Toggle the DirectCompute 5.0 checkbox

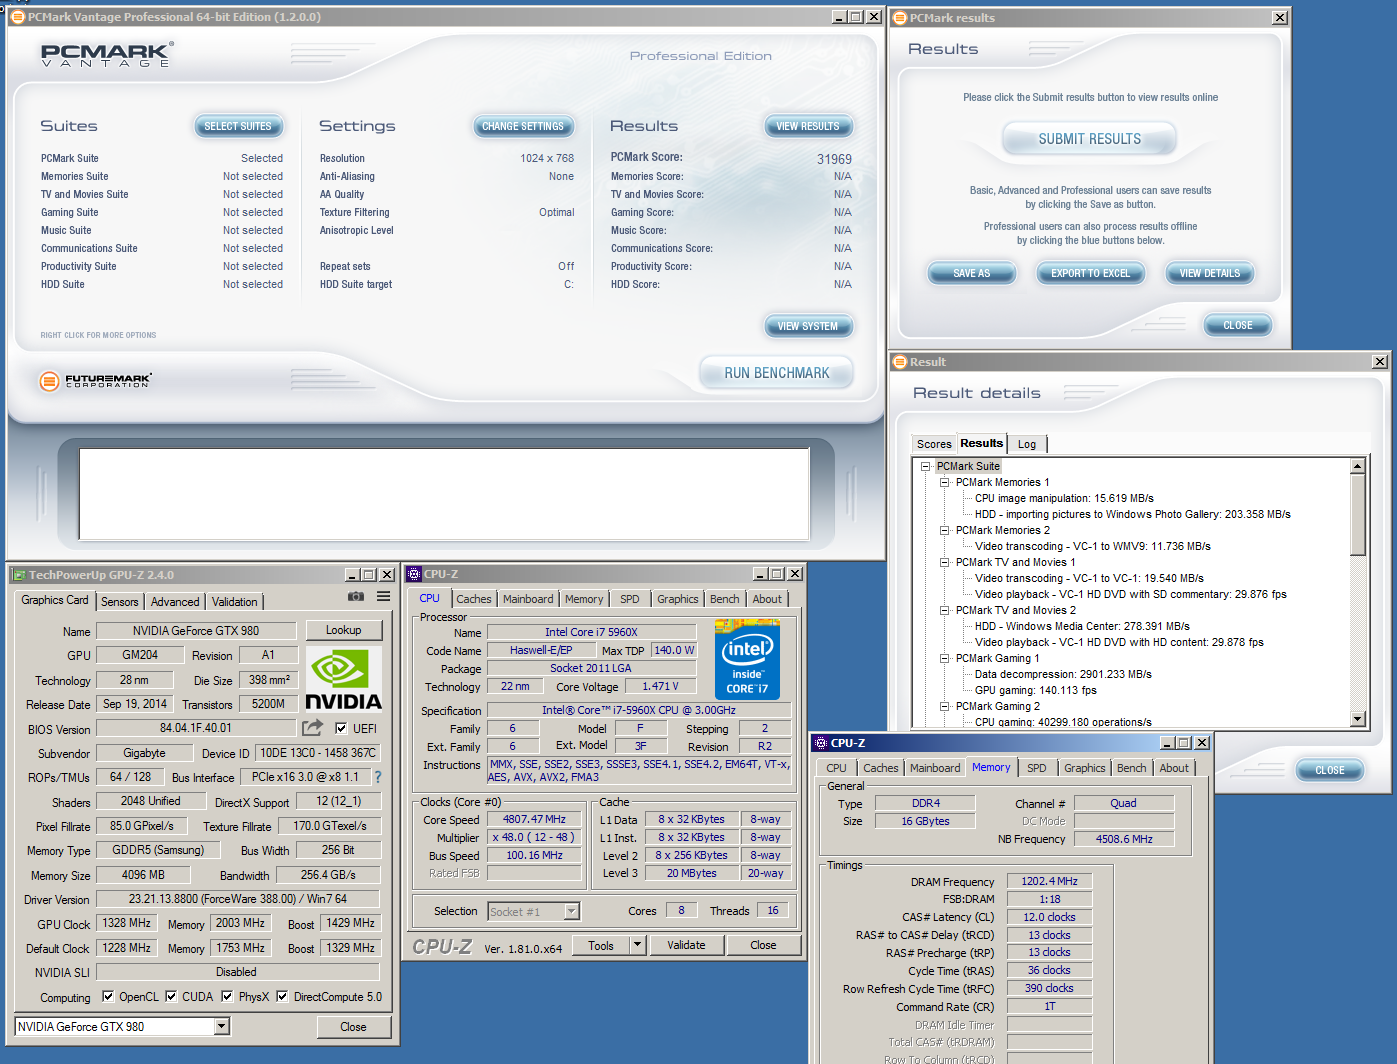click(282, 997)
